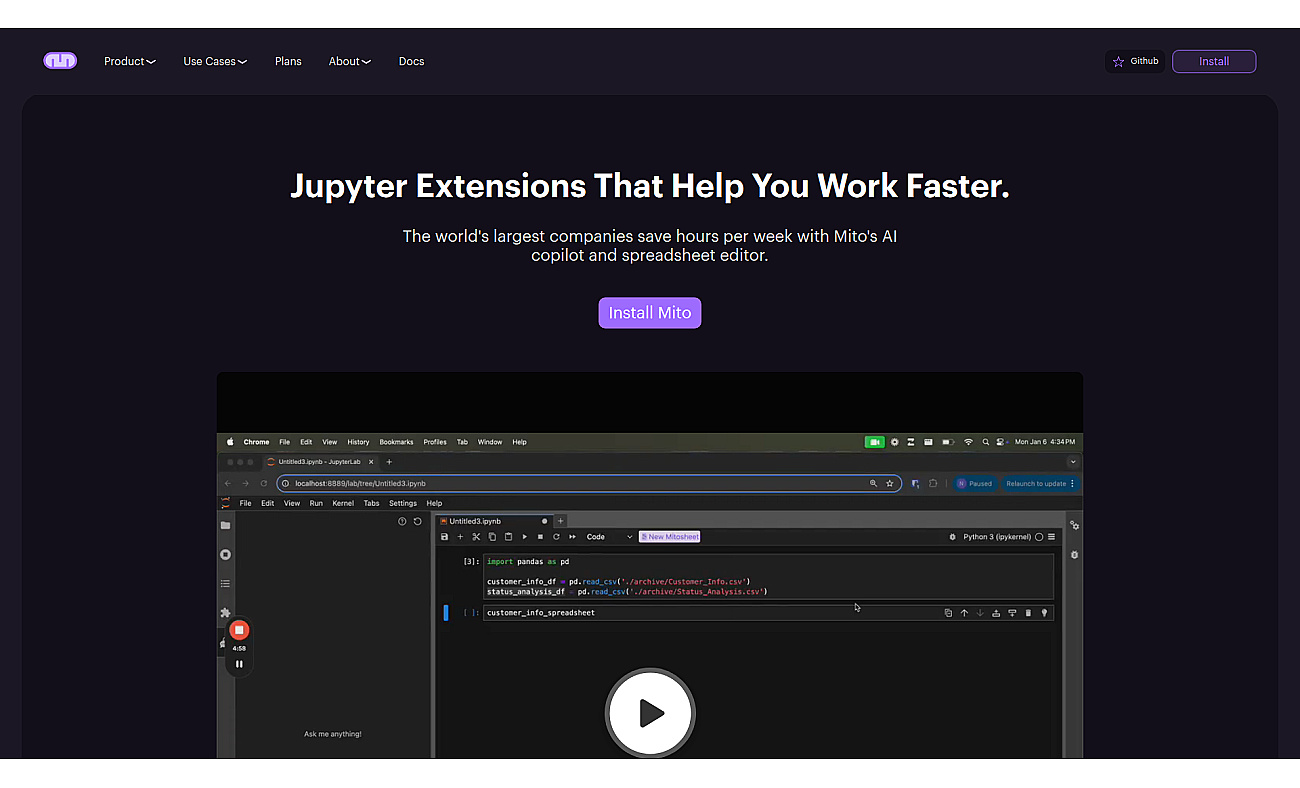Image resolution: width=1300 pixels, height=788 pixels.
Task: Cut the cell with the scissors icon
Action: [476, 537]
